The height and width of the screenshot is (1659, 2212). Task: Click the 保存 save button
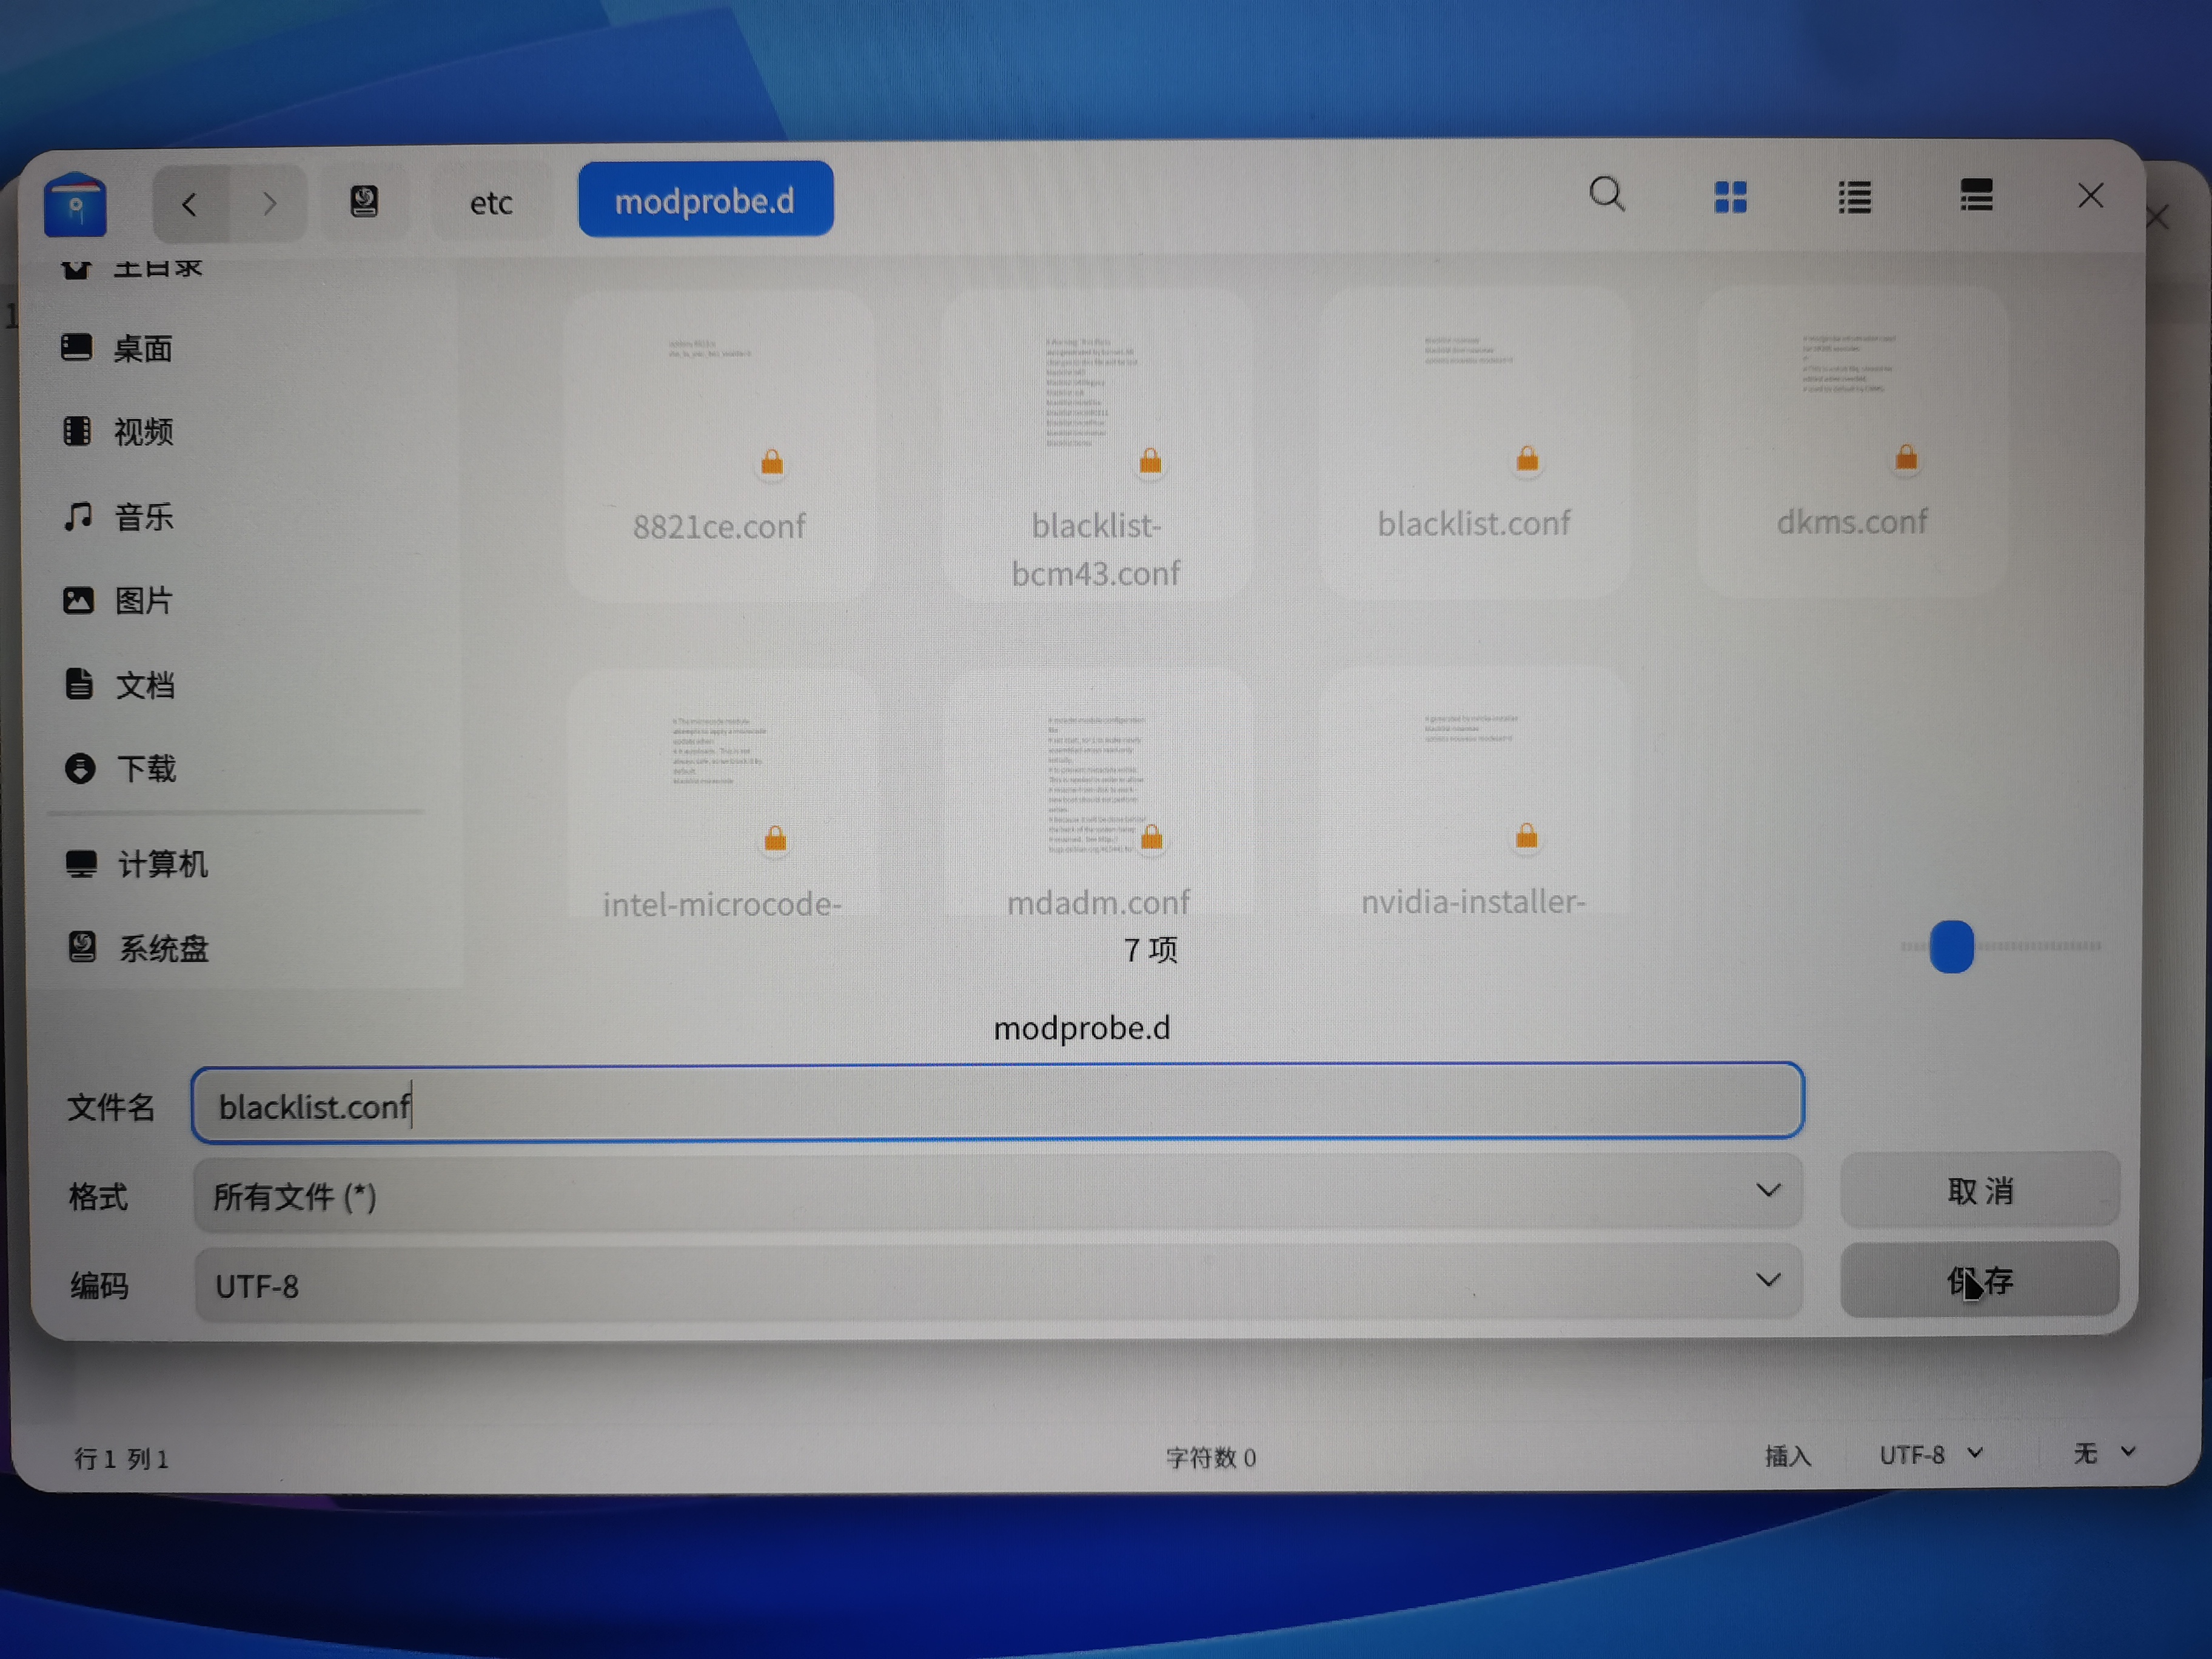1979,1280
